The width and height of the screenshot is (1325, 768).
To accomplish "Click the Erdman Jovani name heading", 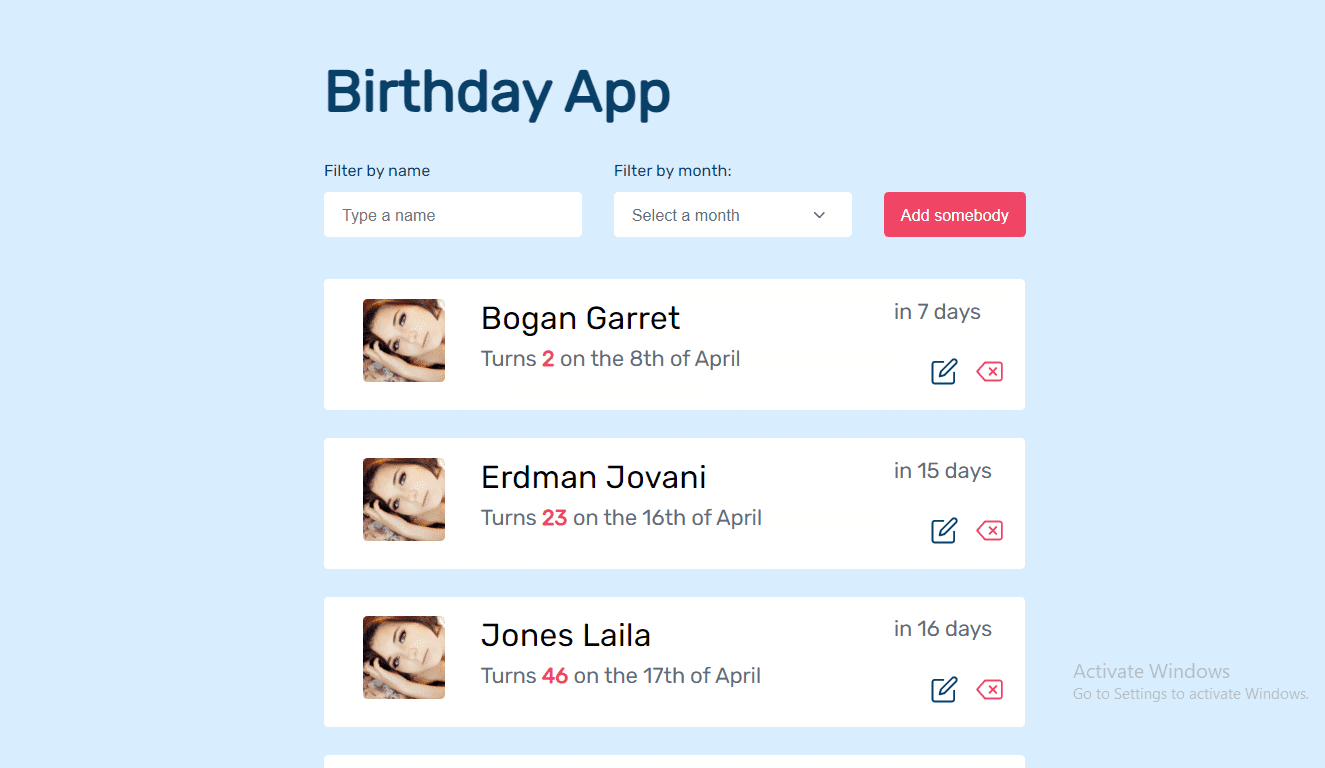I will [593, 477].
